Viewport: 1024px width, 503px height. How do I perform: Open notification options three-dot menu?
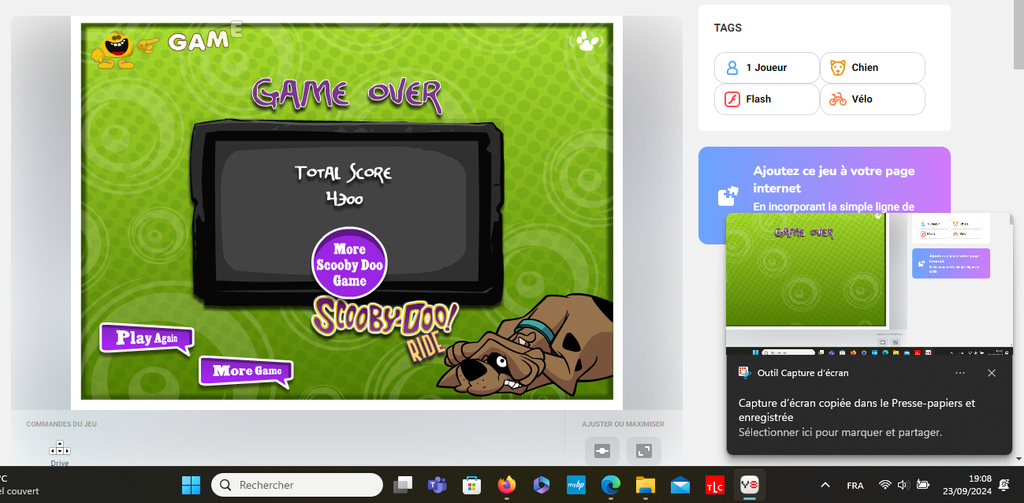coord(960,373)
